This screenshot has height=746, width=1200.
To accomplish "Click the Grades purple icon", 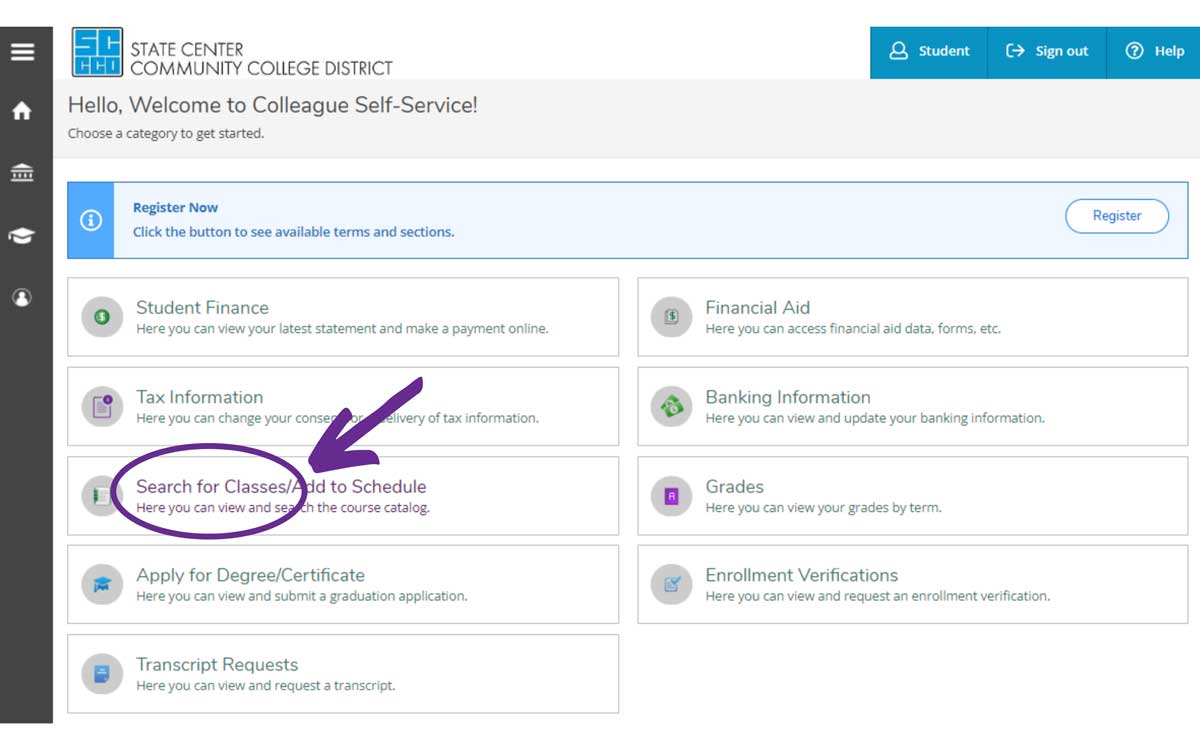I will (671, 496).
